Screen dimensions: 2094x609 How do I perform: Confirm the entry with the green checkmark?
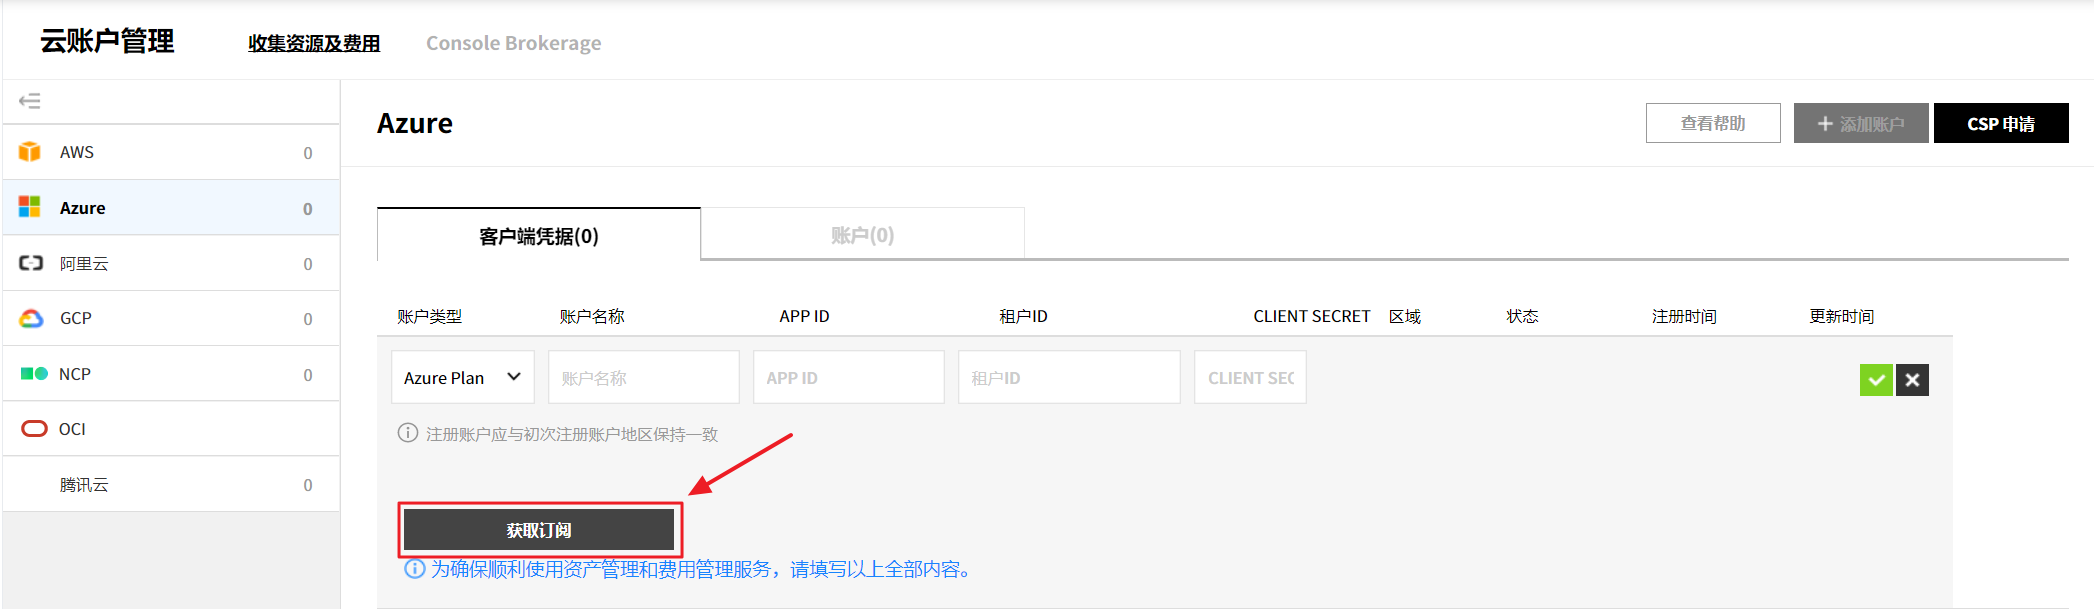click(1876, 380)
